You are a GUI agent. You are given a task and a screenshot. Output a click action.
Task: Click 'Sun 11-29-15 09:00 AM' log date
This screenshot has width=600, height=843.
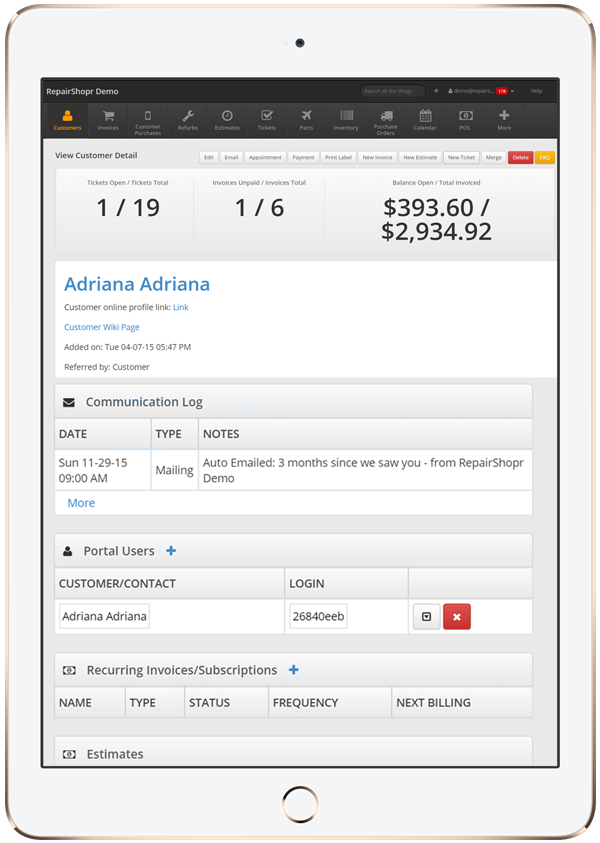coord(93,470)
